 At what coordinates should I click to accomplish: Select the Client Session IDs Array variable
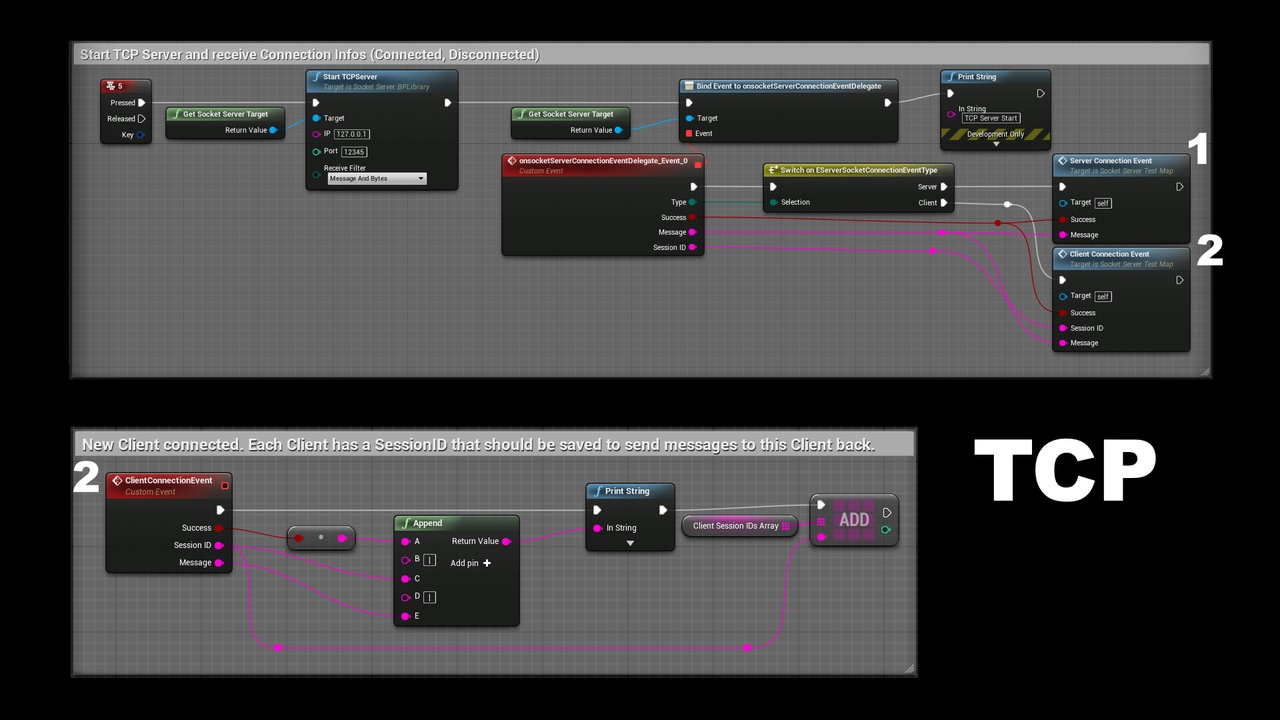(x=735, y=526)
